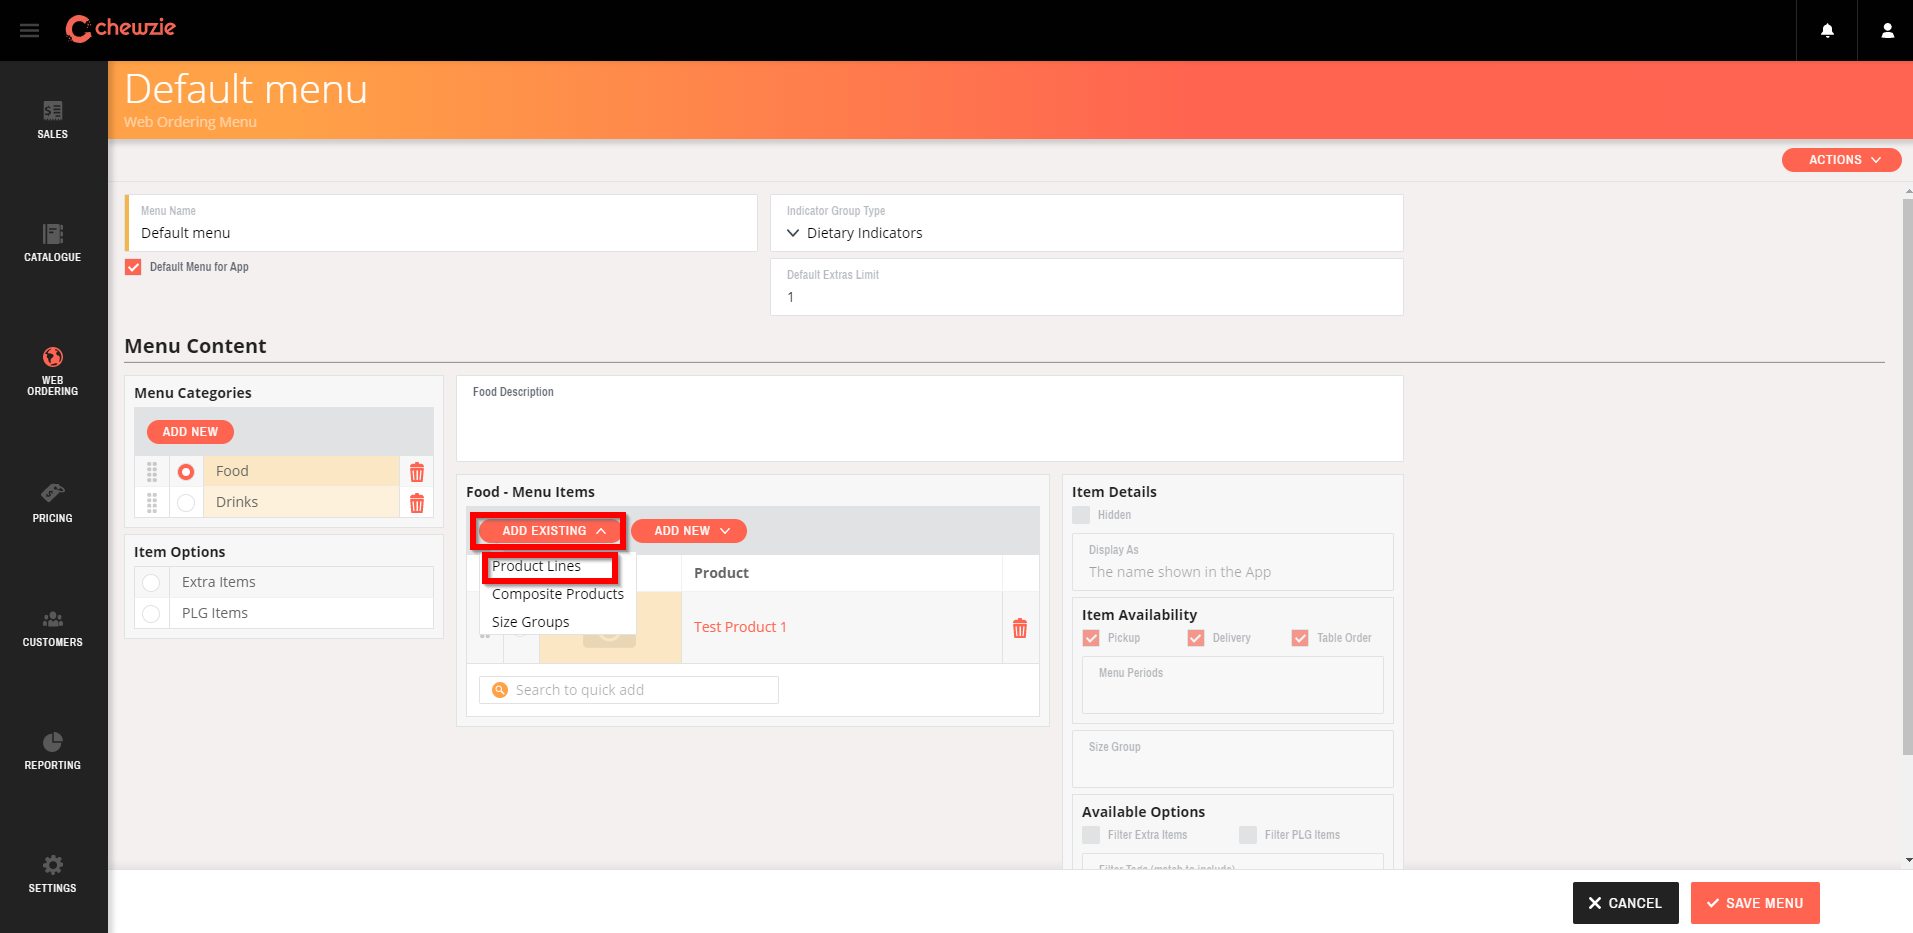Choose Product Lines from the menu

536,566
